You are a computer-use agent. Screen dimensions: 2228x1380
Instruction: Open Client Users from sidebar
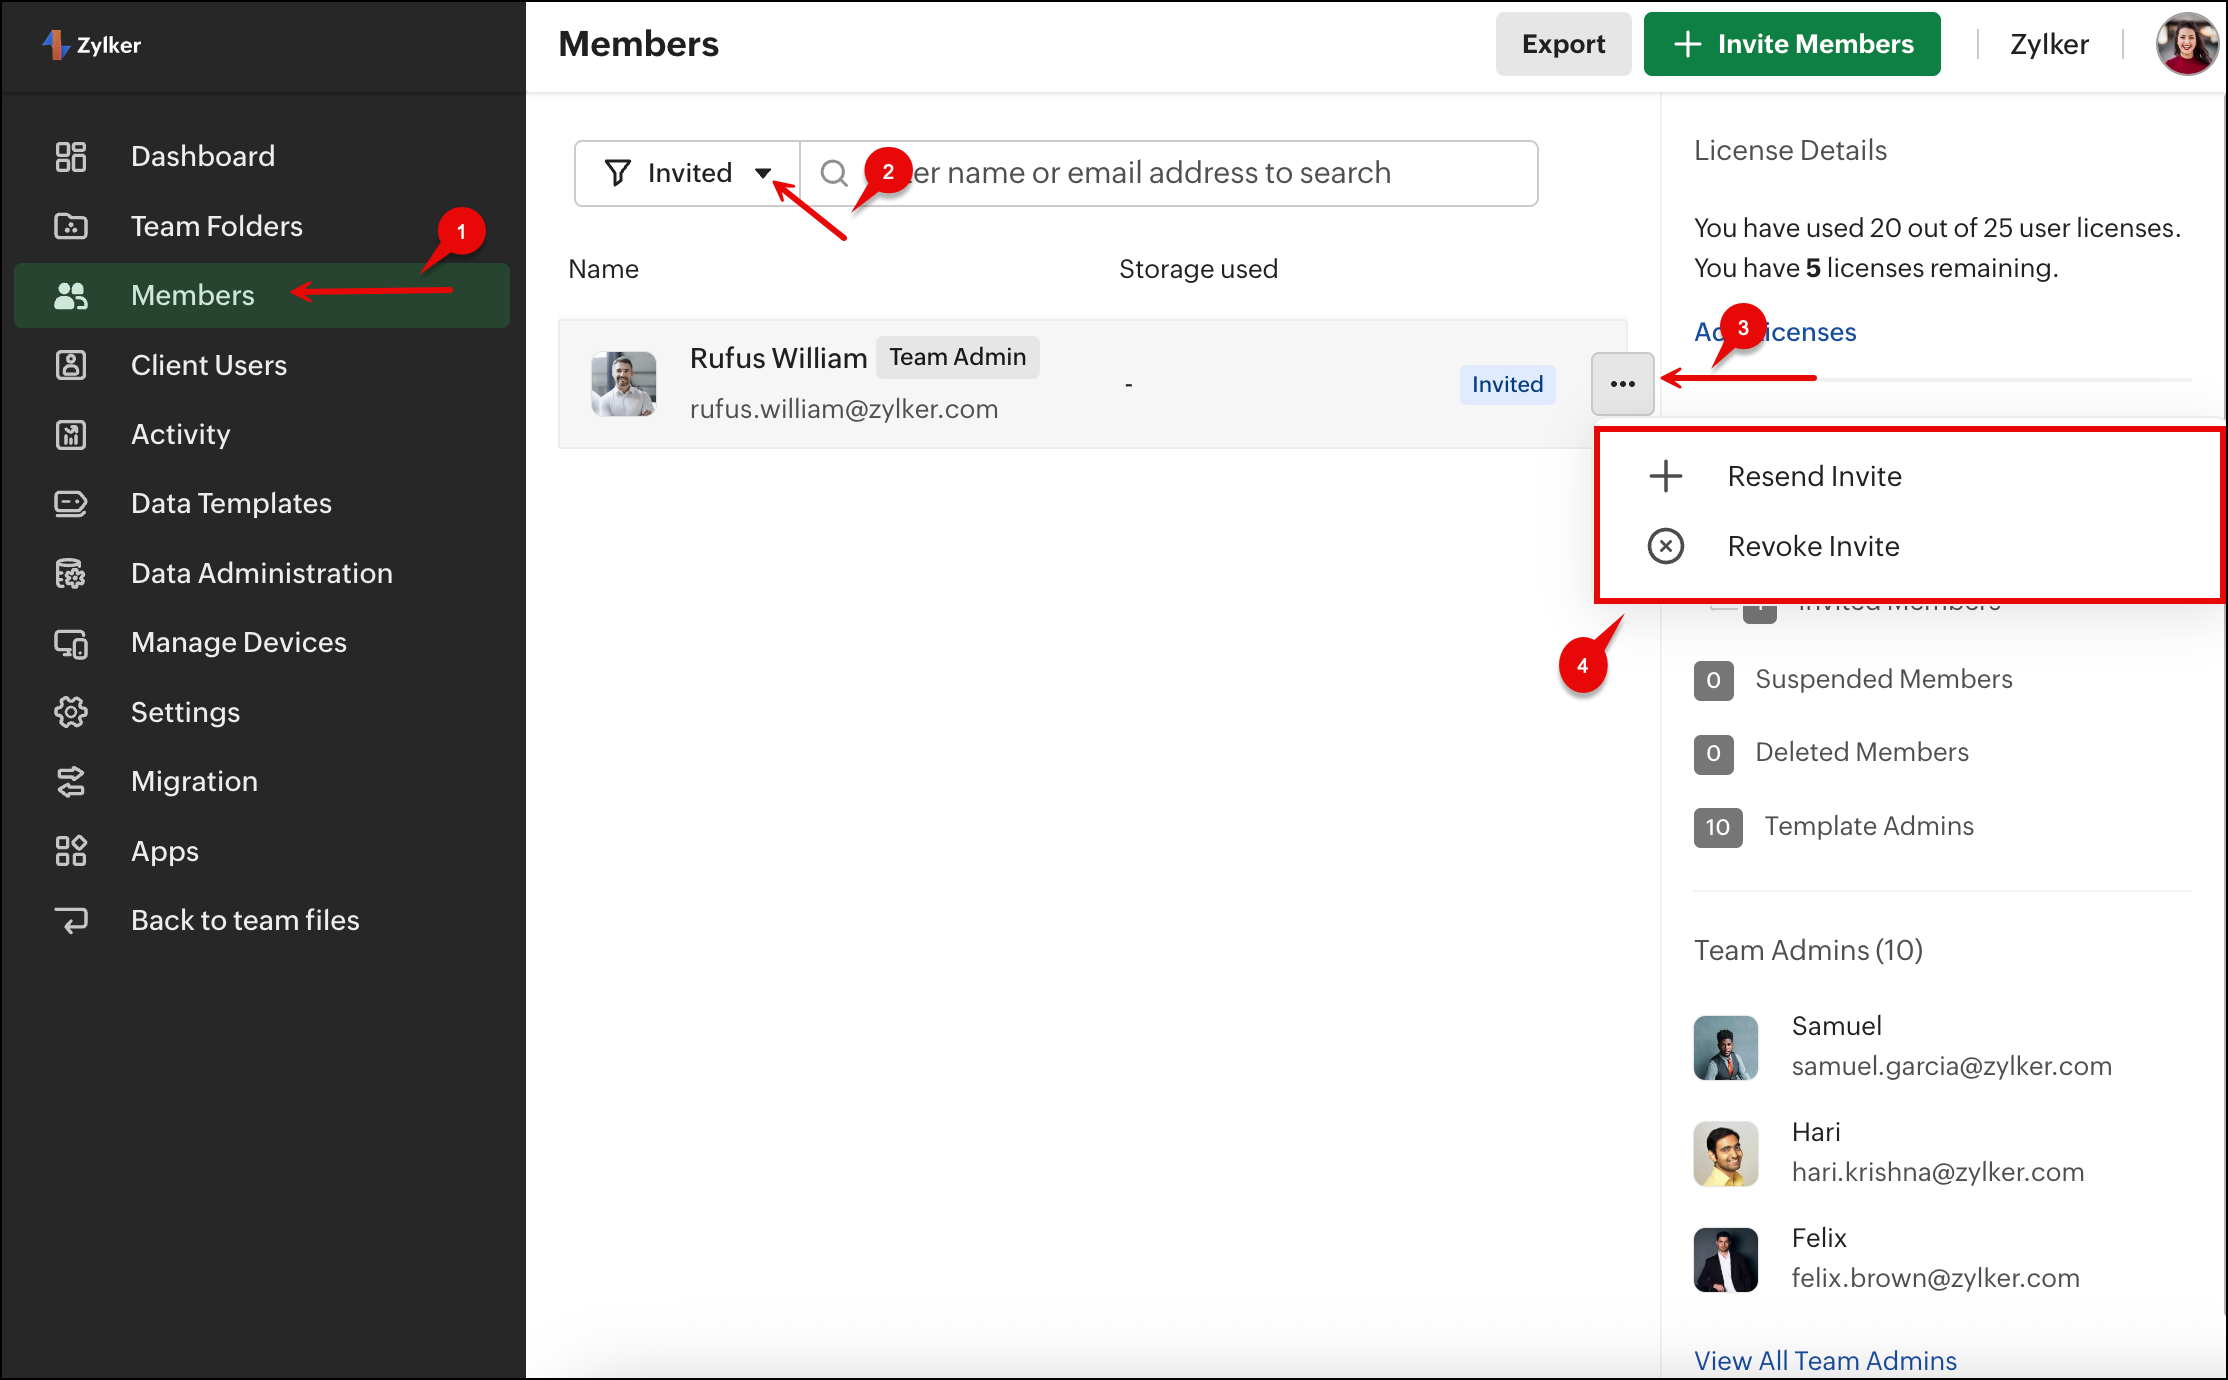click(x=208, y=365)
